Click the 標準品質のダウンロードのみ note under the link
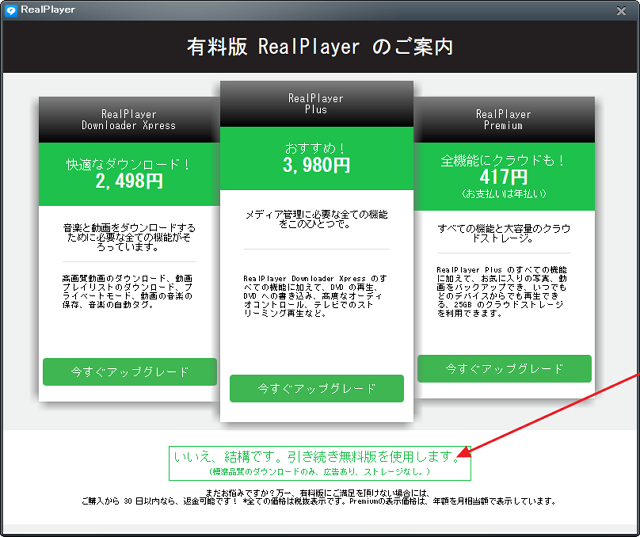Image resolution: width=640 pixels, height=537 pixels. 319,471
